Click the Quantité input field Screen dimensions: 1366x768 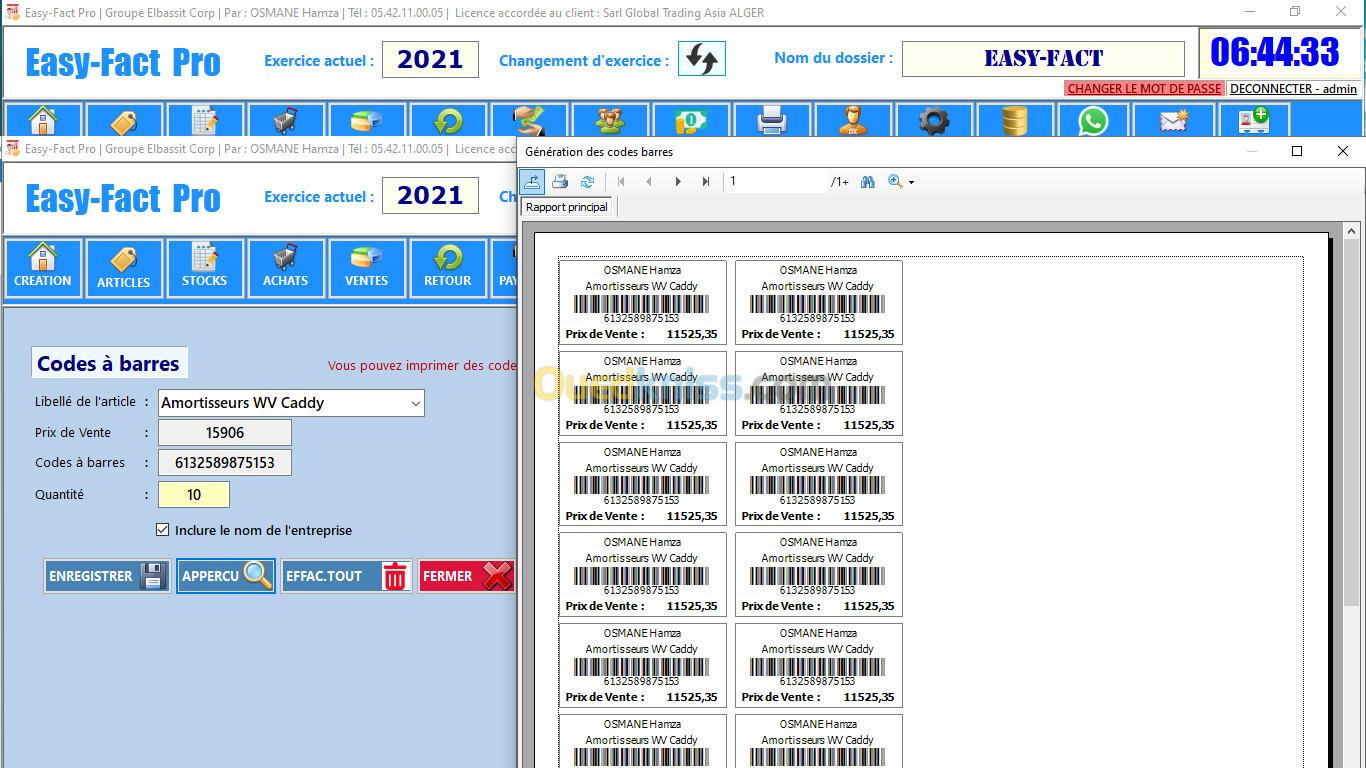click(194, 495)
